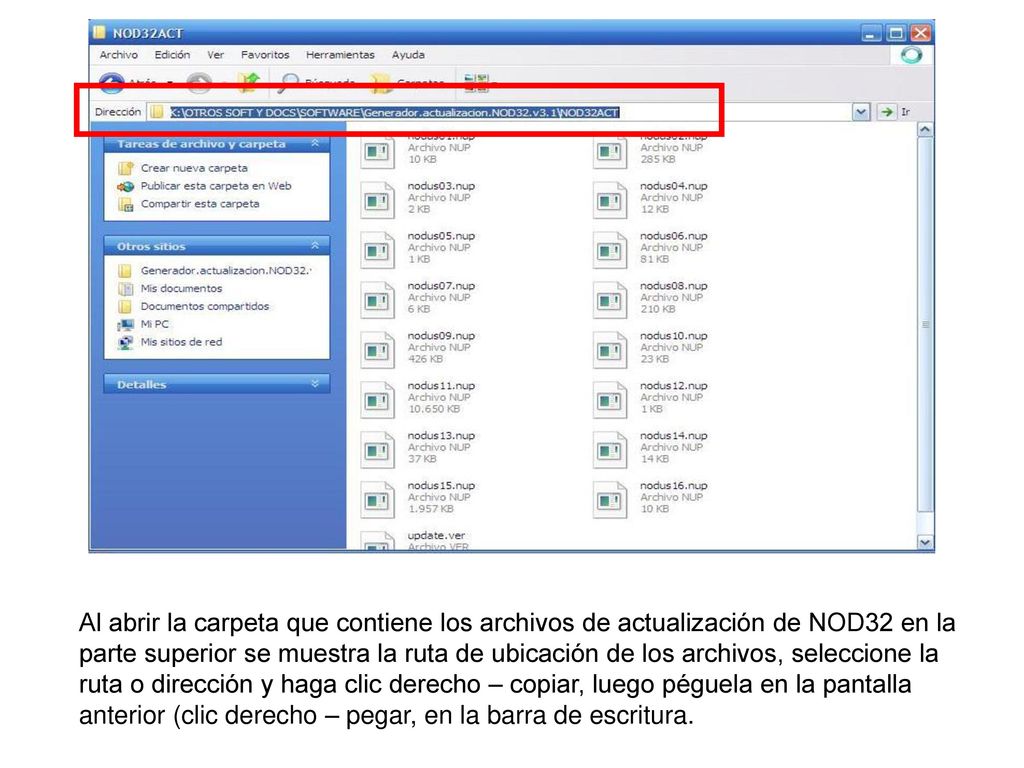
Task: Click the folder icon in address bar
Action: pos(157,112)
